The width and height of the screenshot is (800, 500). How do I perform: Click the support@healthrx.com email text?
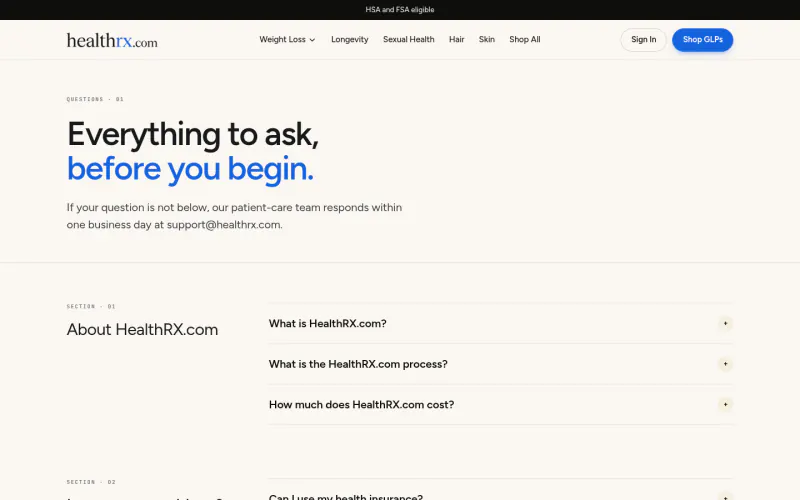pos(223,224)
